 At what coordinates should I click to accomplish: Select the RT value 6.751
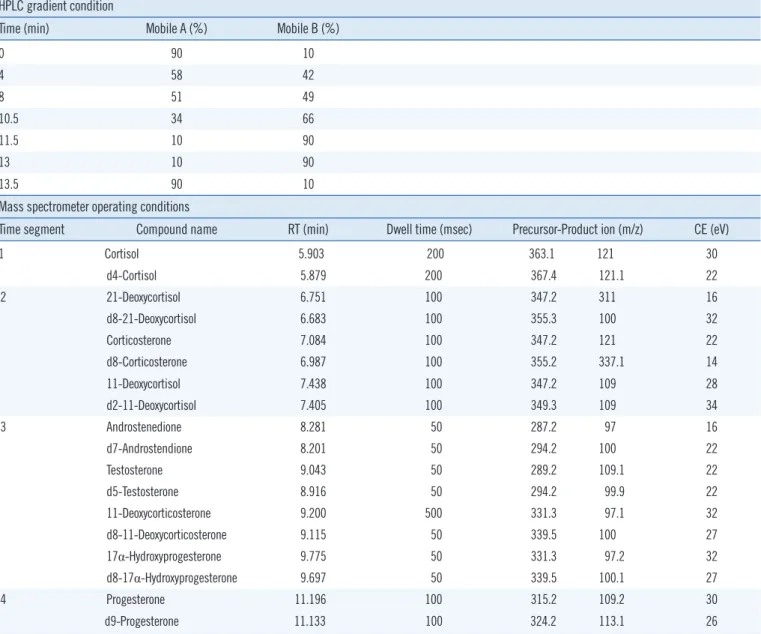point(313,297)
